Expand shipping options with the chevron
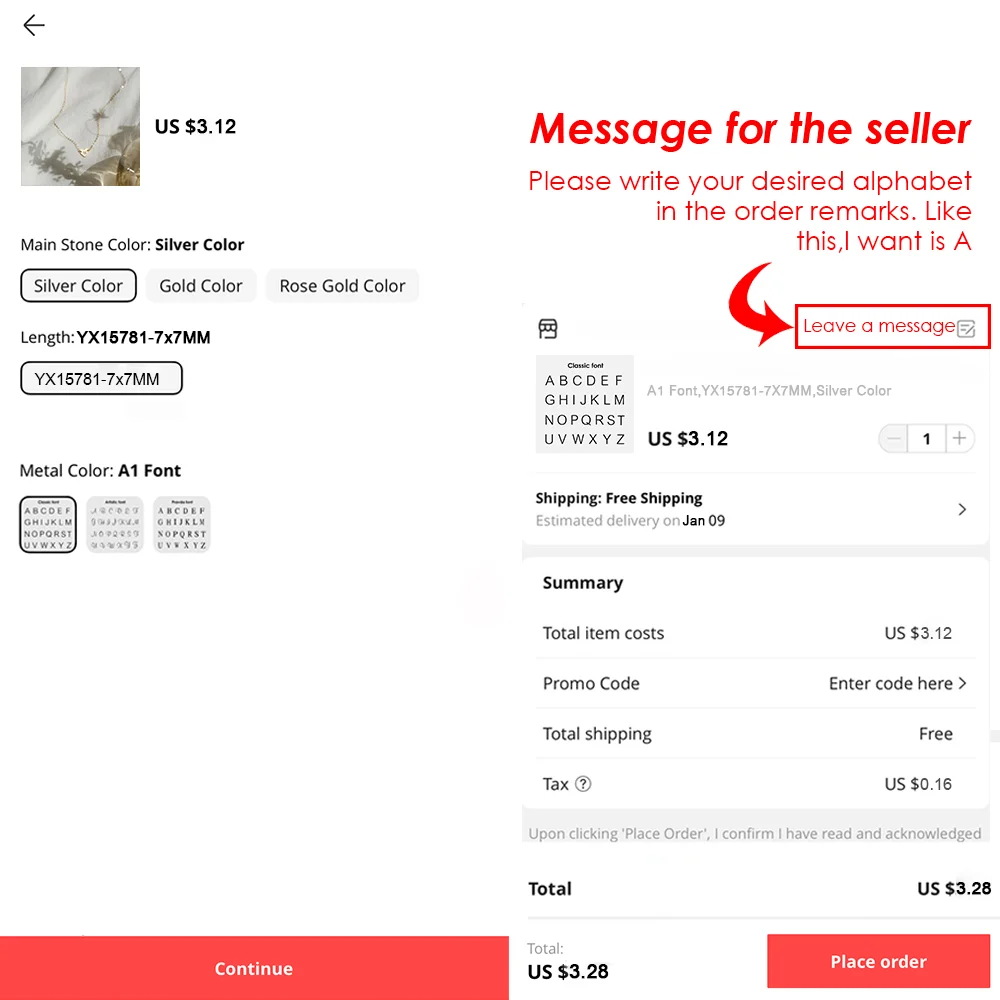 pos(962,509)
